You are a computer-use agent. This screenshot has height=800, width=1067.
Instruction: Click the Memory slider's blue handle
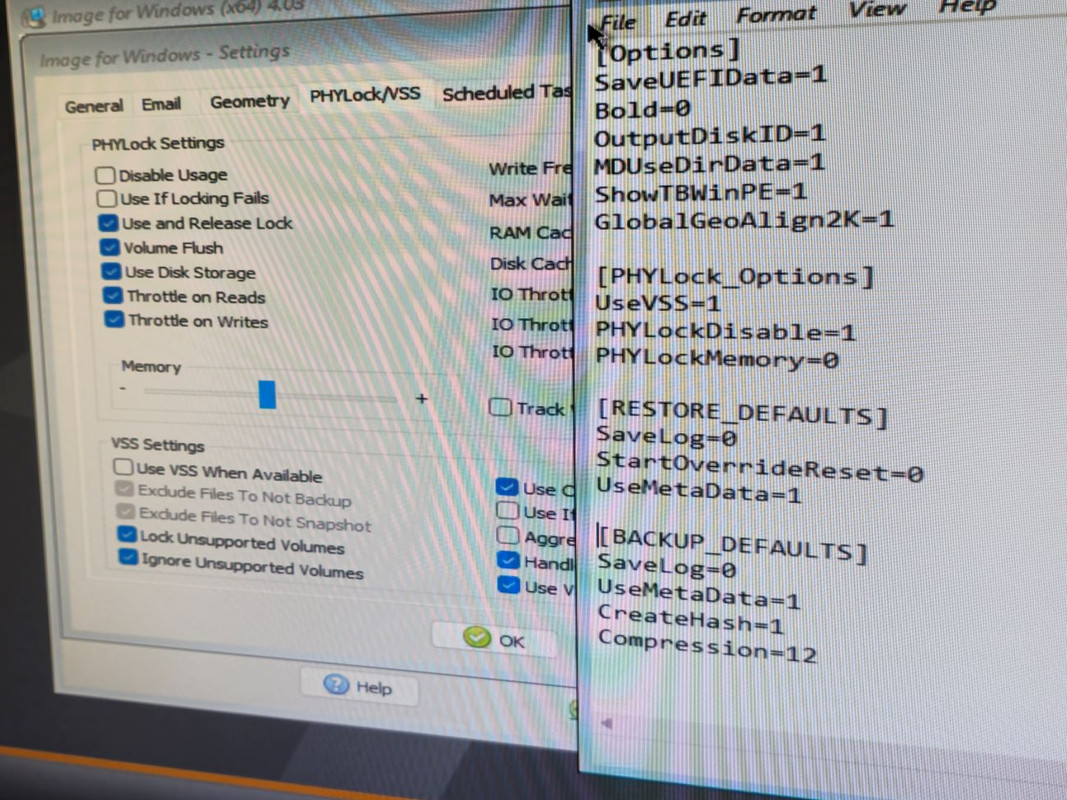tap(267, 395)
